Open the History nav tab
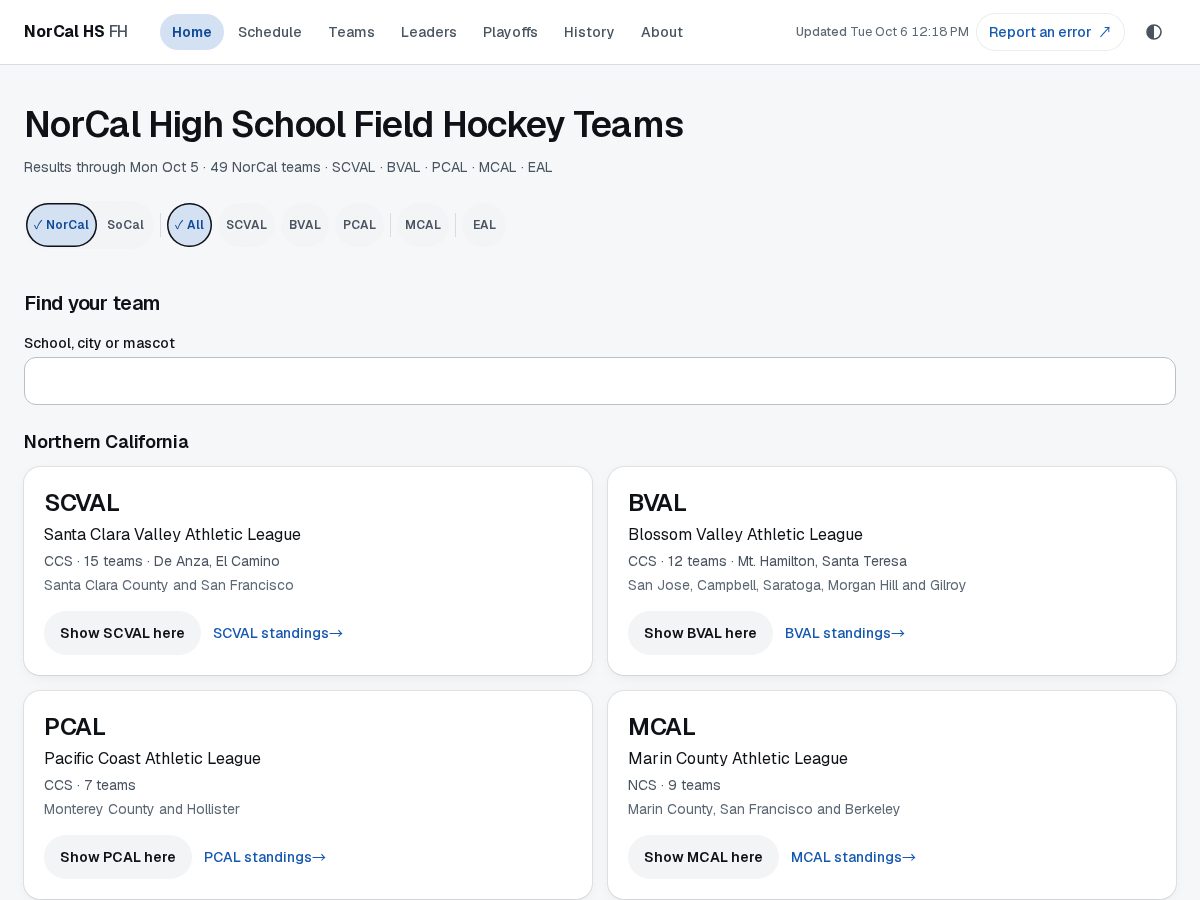This screenshot has width=1200, height=900. [589, 32]
